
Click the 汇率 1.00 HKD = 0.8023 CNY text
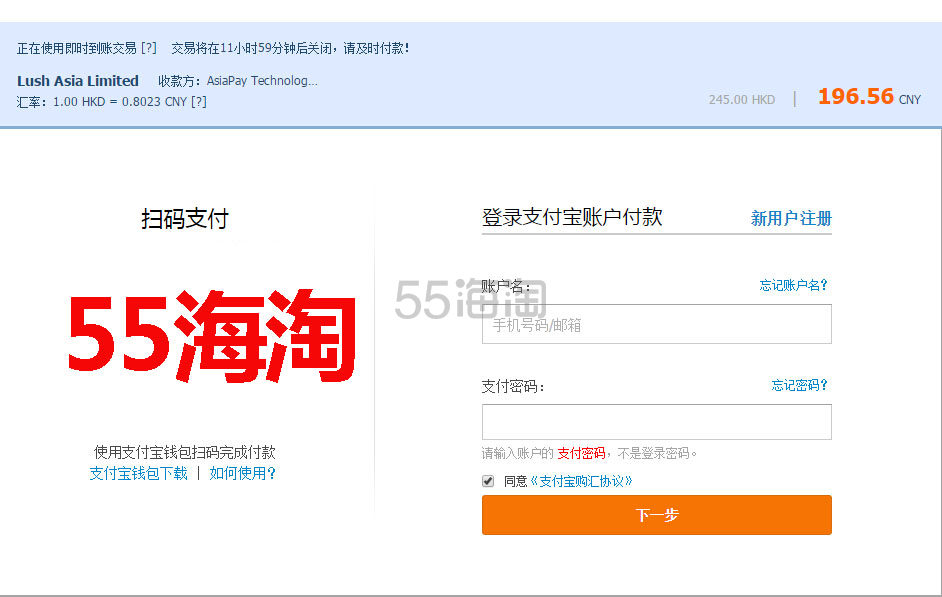pos(102,102)
